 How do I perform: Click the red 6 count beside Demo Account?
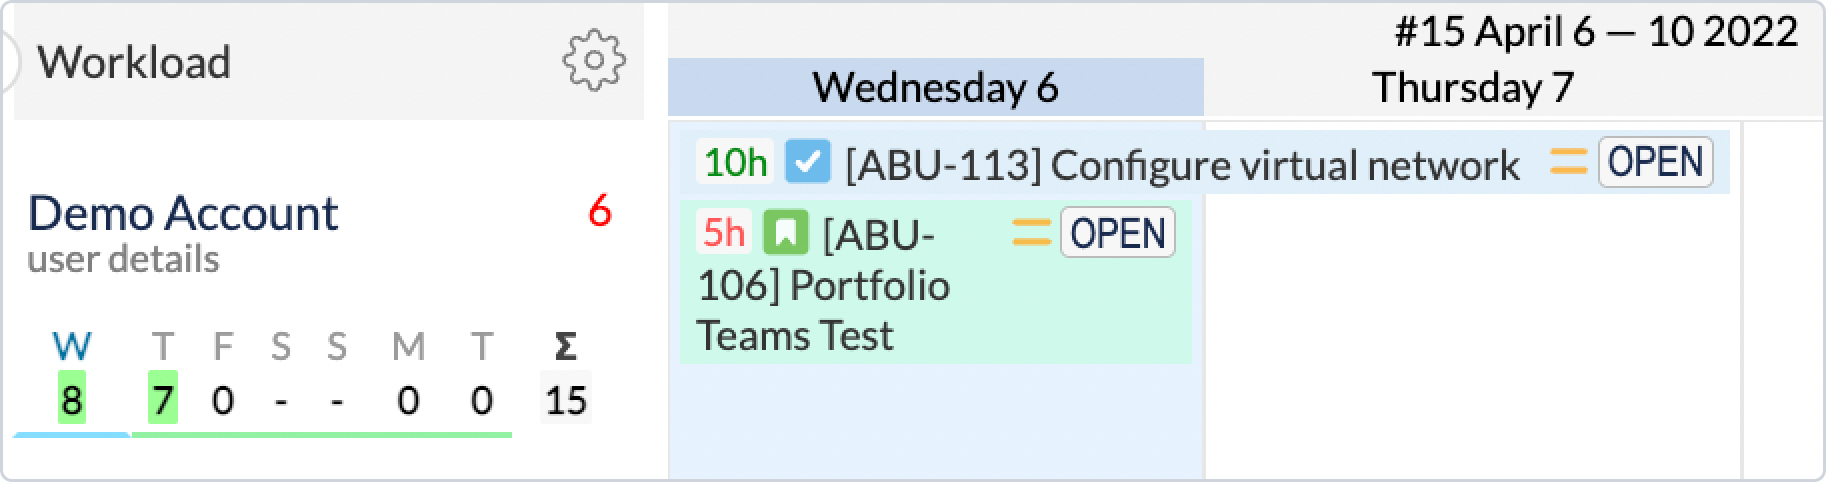click(599, 212)
